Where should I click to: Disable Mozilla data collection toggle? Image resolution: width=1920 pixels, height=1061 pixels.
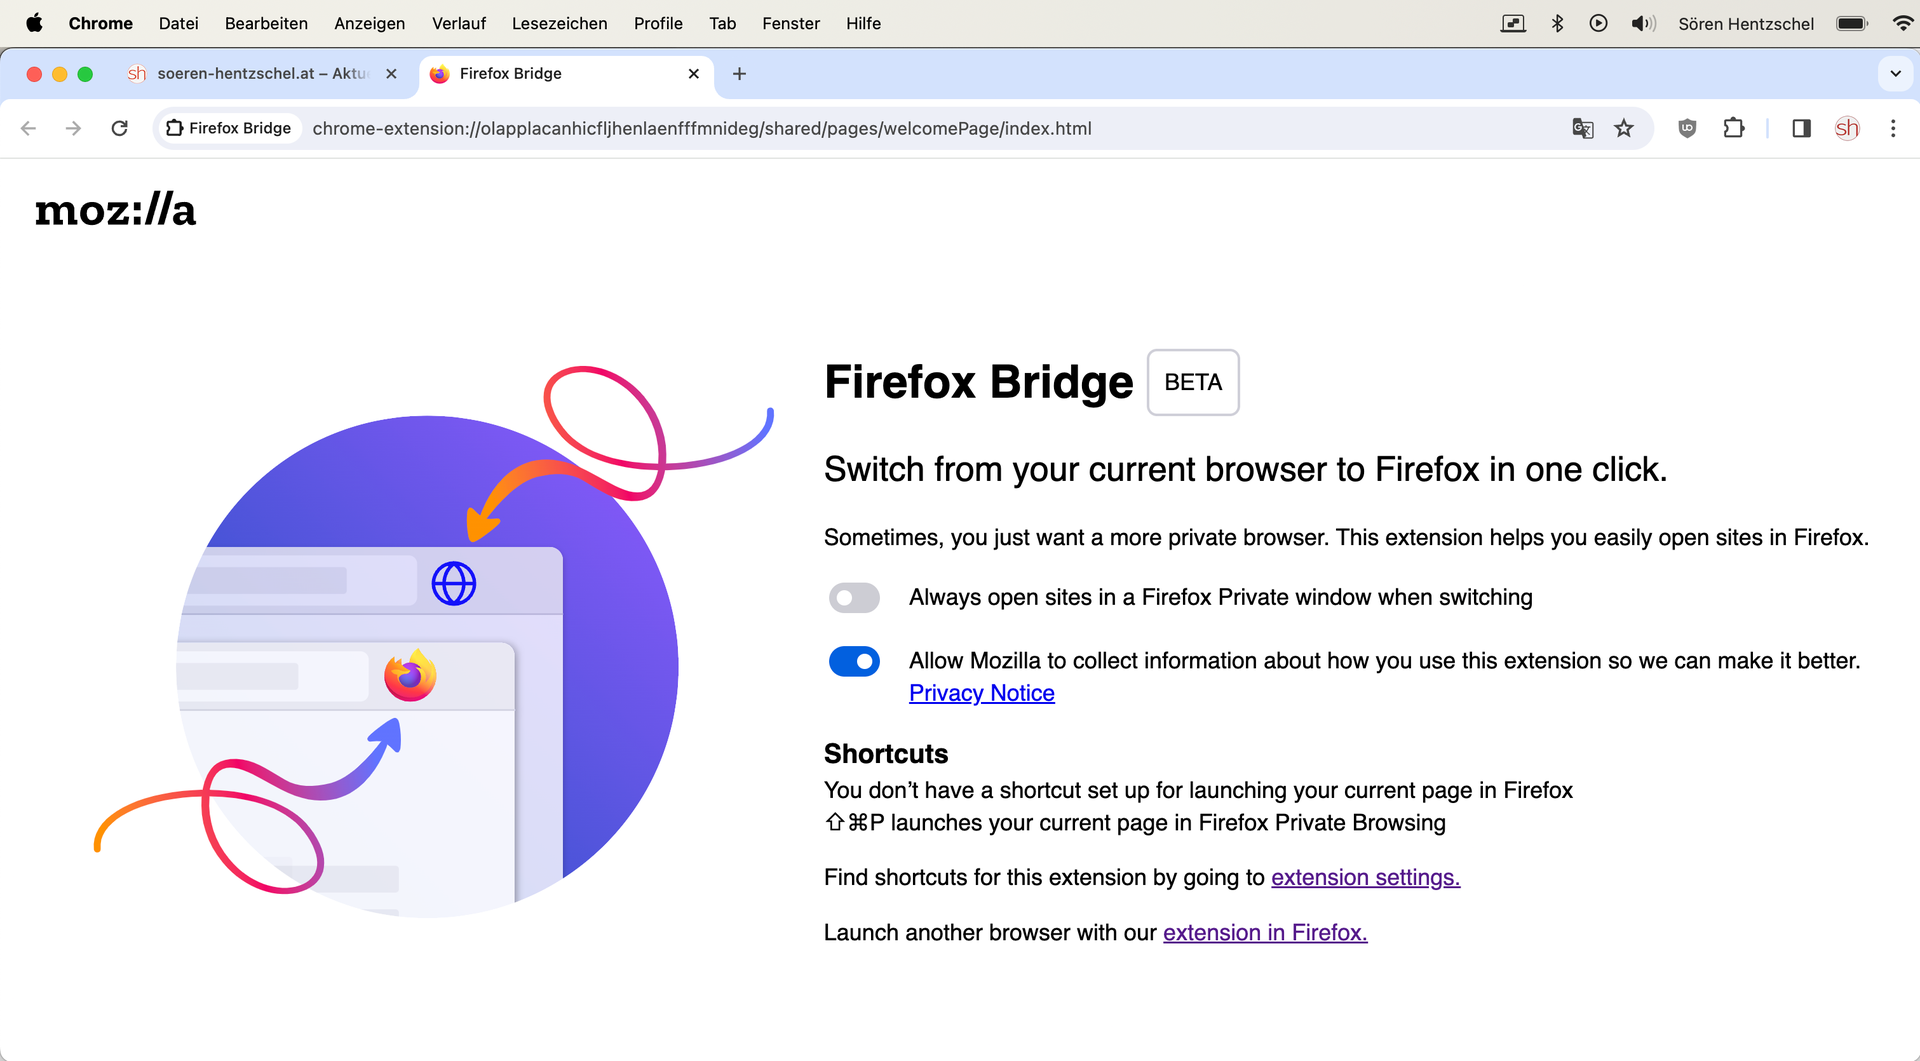(x=854, y=661)
